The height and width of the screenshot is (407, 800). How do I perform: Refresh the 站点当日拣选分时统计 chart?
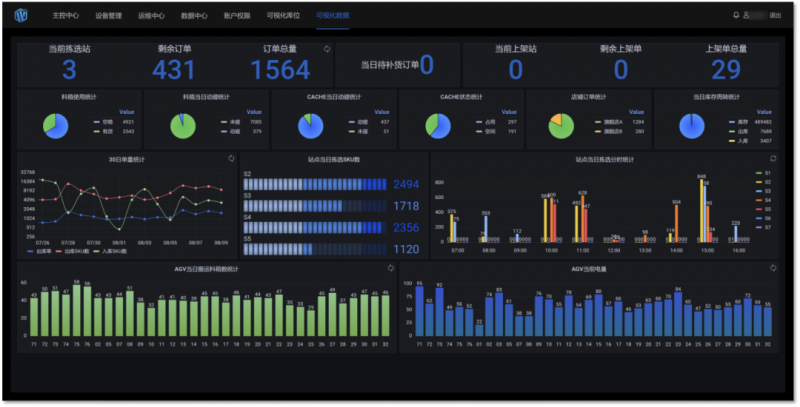click(x=772, y=158)
